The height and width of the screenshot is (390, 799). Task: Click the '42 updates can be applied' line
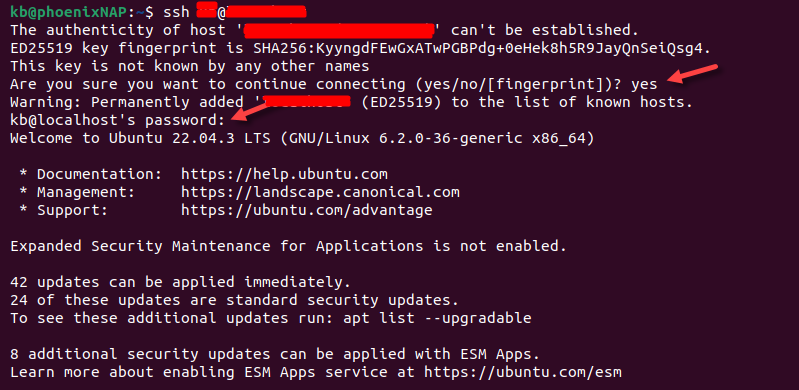coord(181,282)
